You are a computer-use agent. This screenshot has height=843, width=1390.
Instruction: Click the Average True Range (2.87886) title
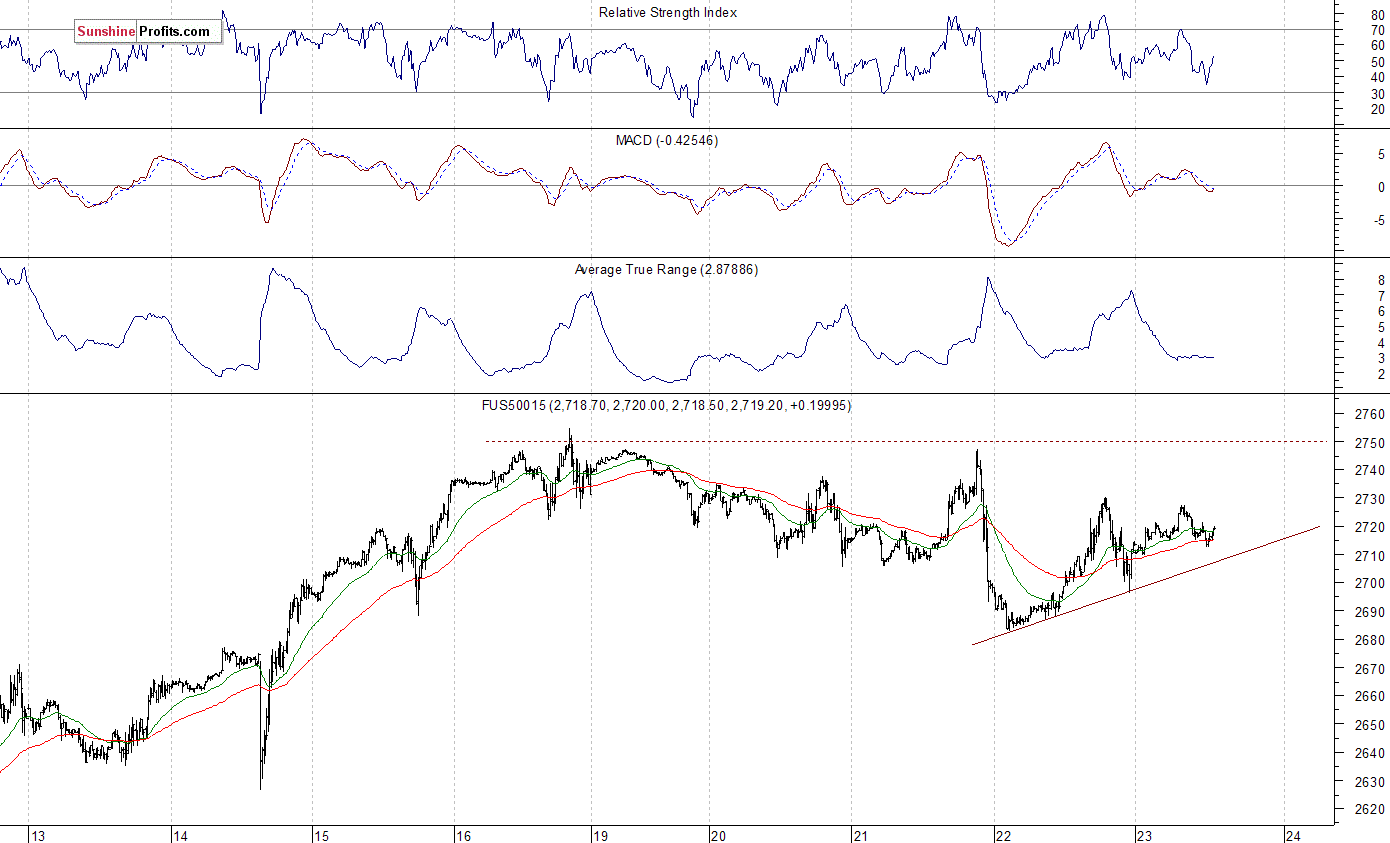pos(666,270)
